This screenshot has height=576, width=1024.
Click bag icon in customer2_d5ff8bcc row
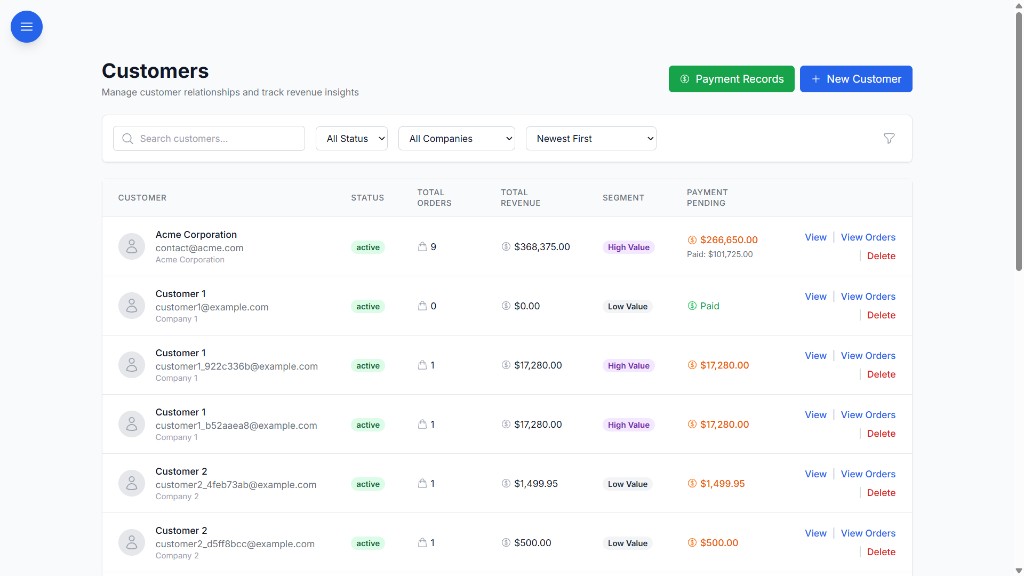click(x=422, y=543)
